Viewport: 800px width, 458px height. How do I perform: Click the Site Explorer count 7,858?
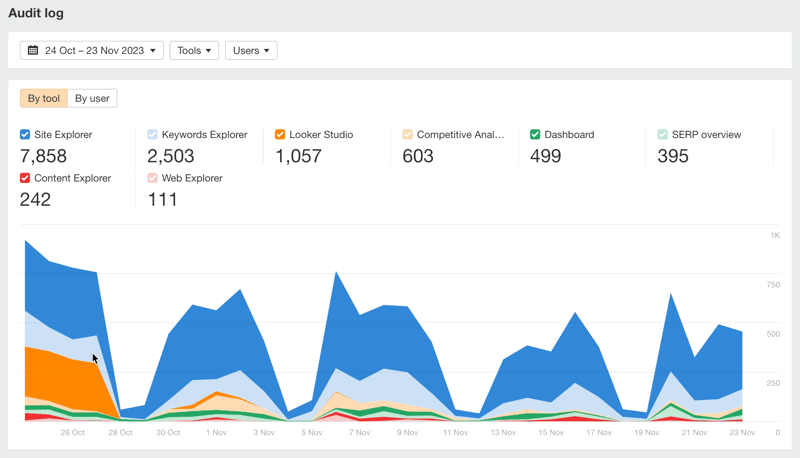coord(44,156)
